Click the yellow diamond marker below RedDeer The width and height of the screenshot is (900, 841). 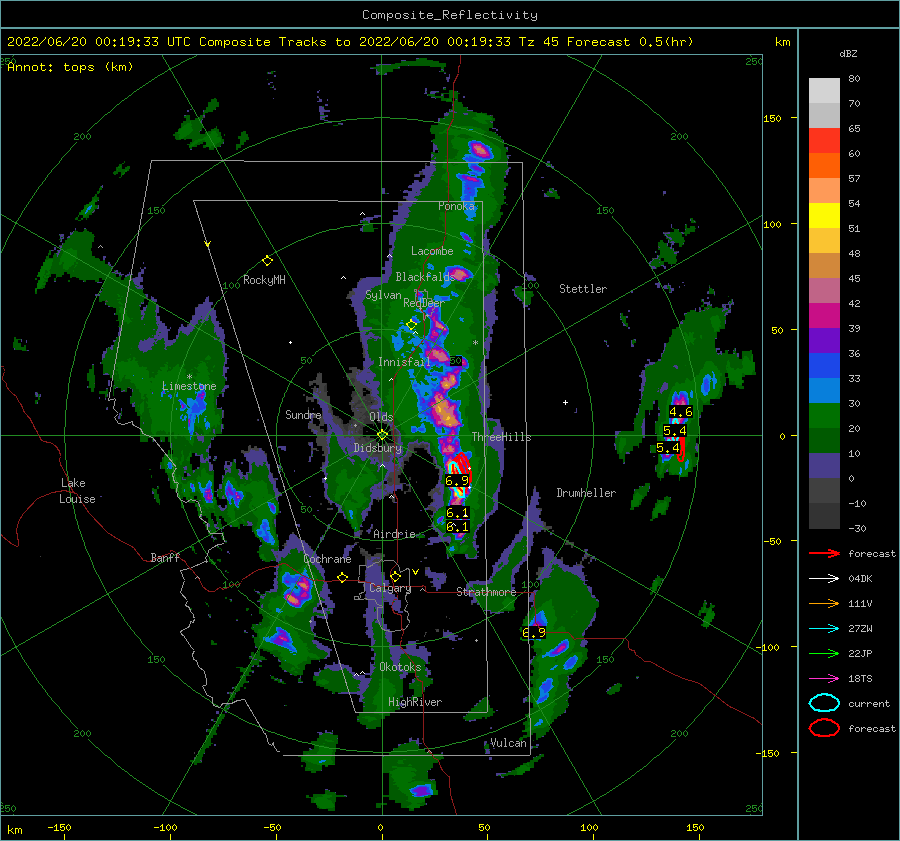click(x=411, y=325)
